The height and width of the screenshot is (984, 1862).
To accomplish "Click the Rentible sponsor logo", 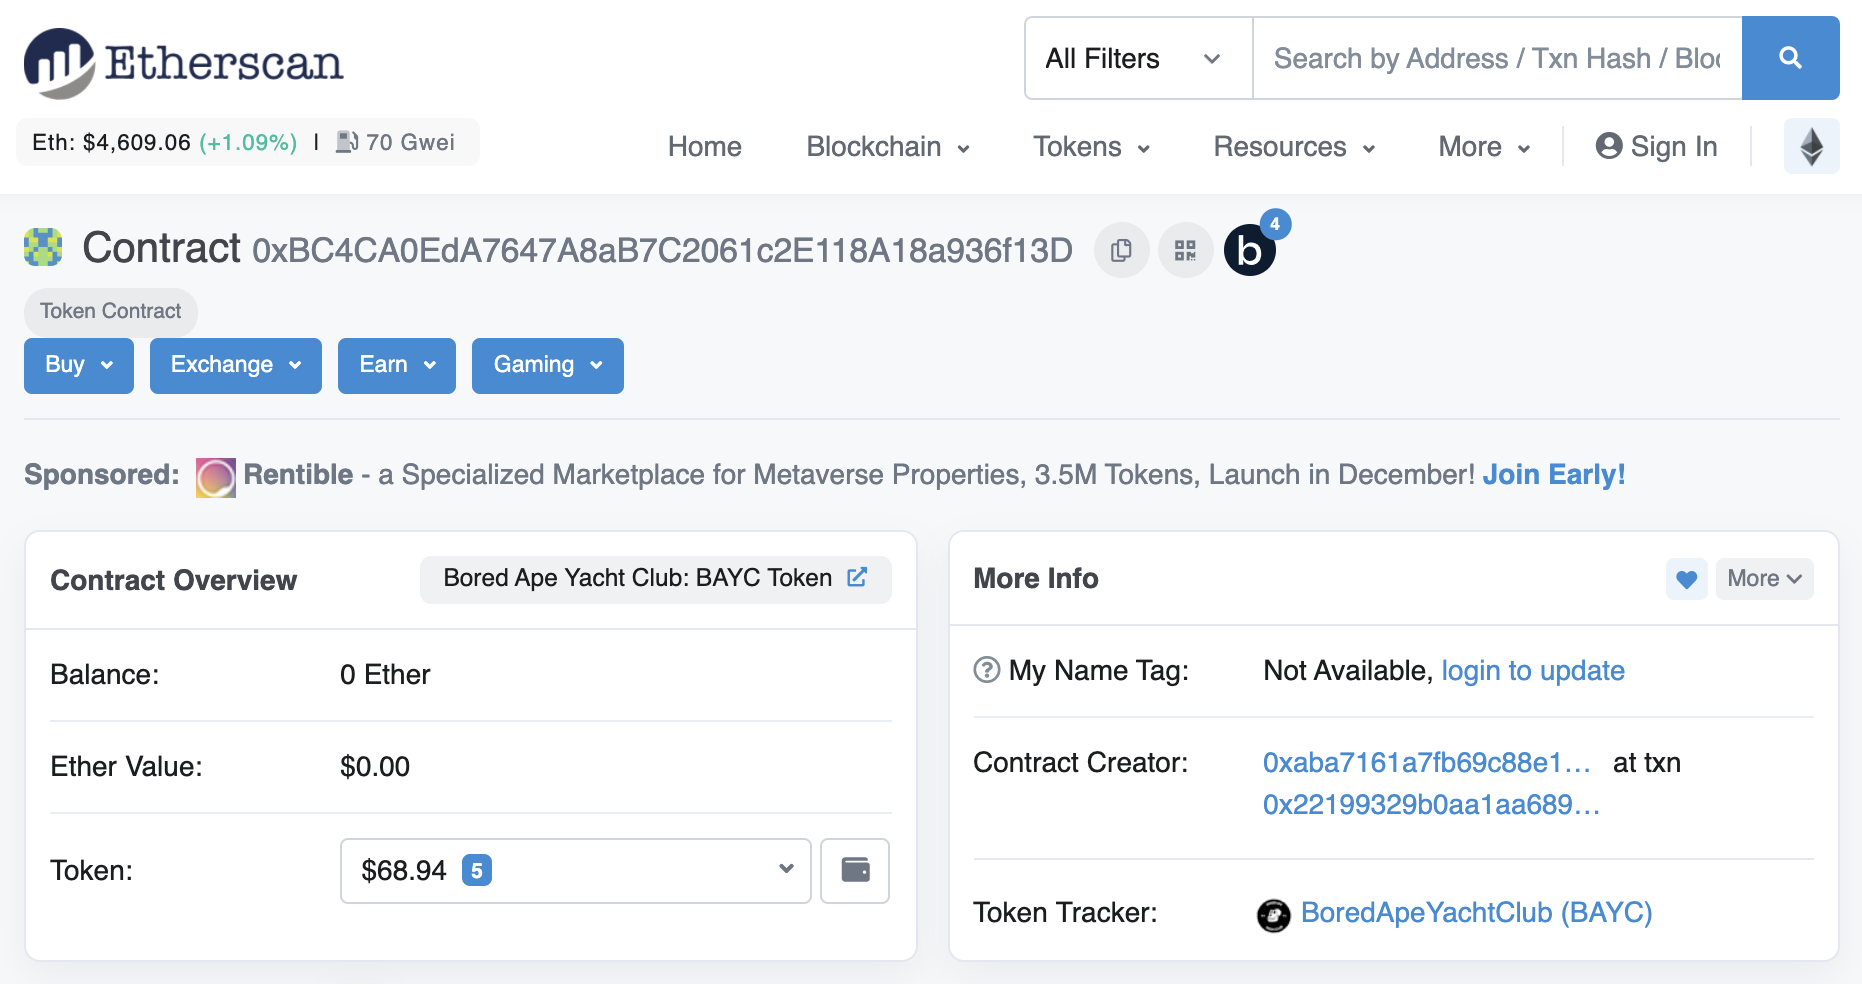I will tap(215, 477).
